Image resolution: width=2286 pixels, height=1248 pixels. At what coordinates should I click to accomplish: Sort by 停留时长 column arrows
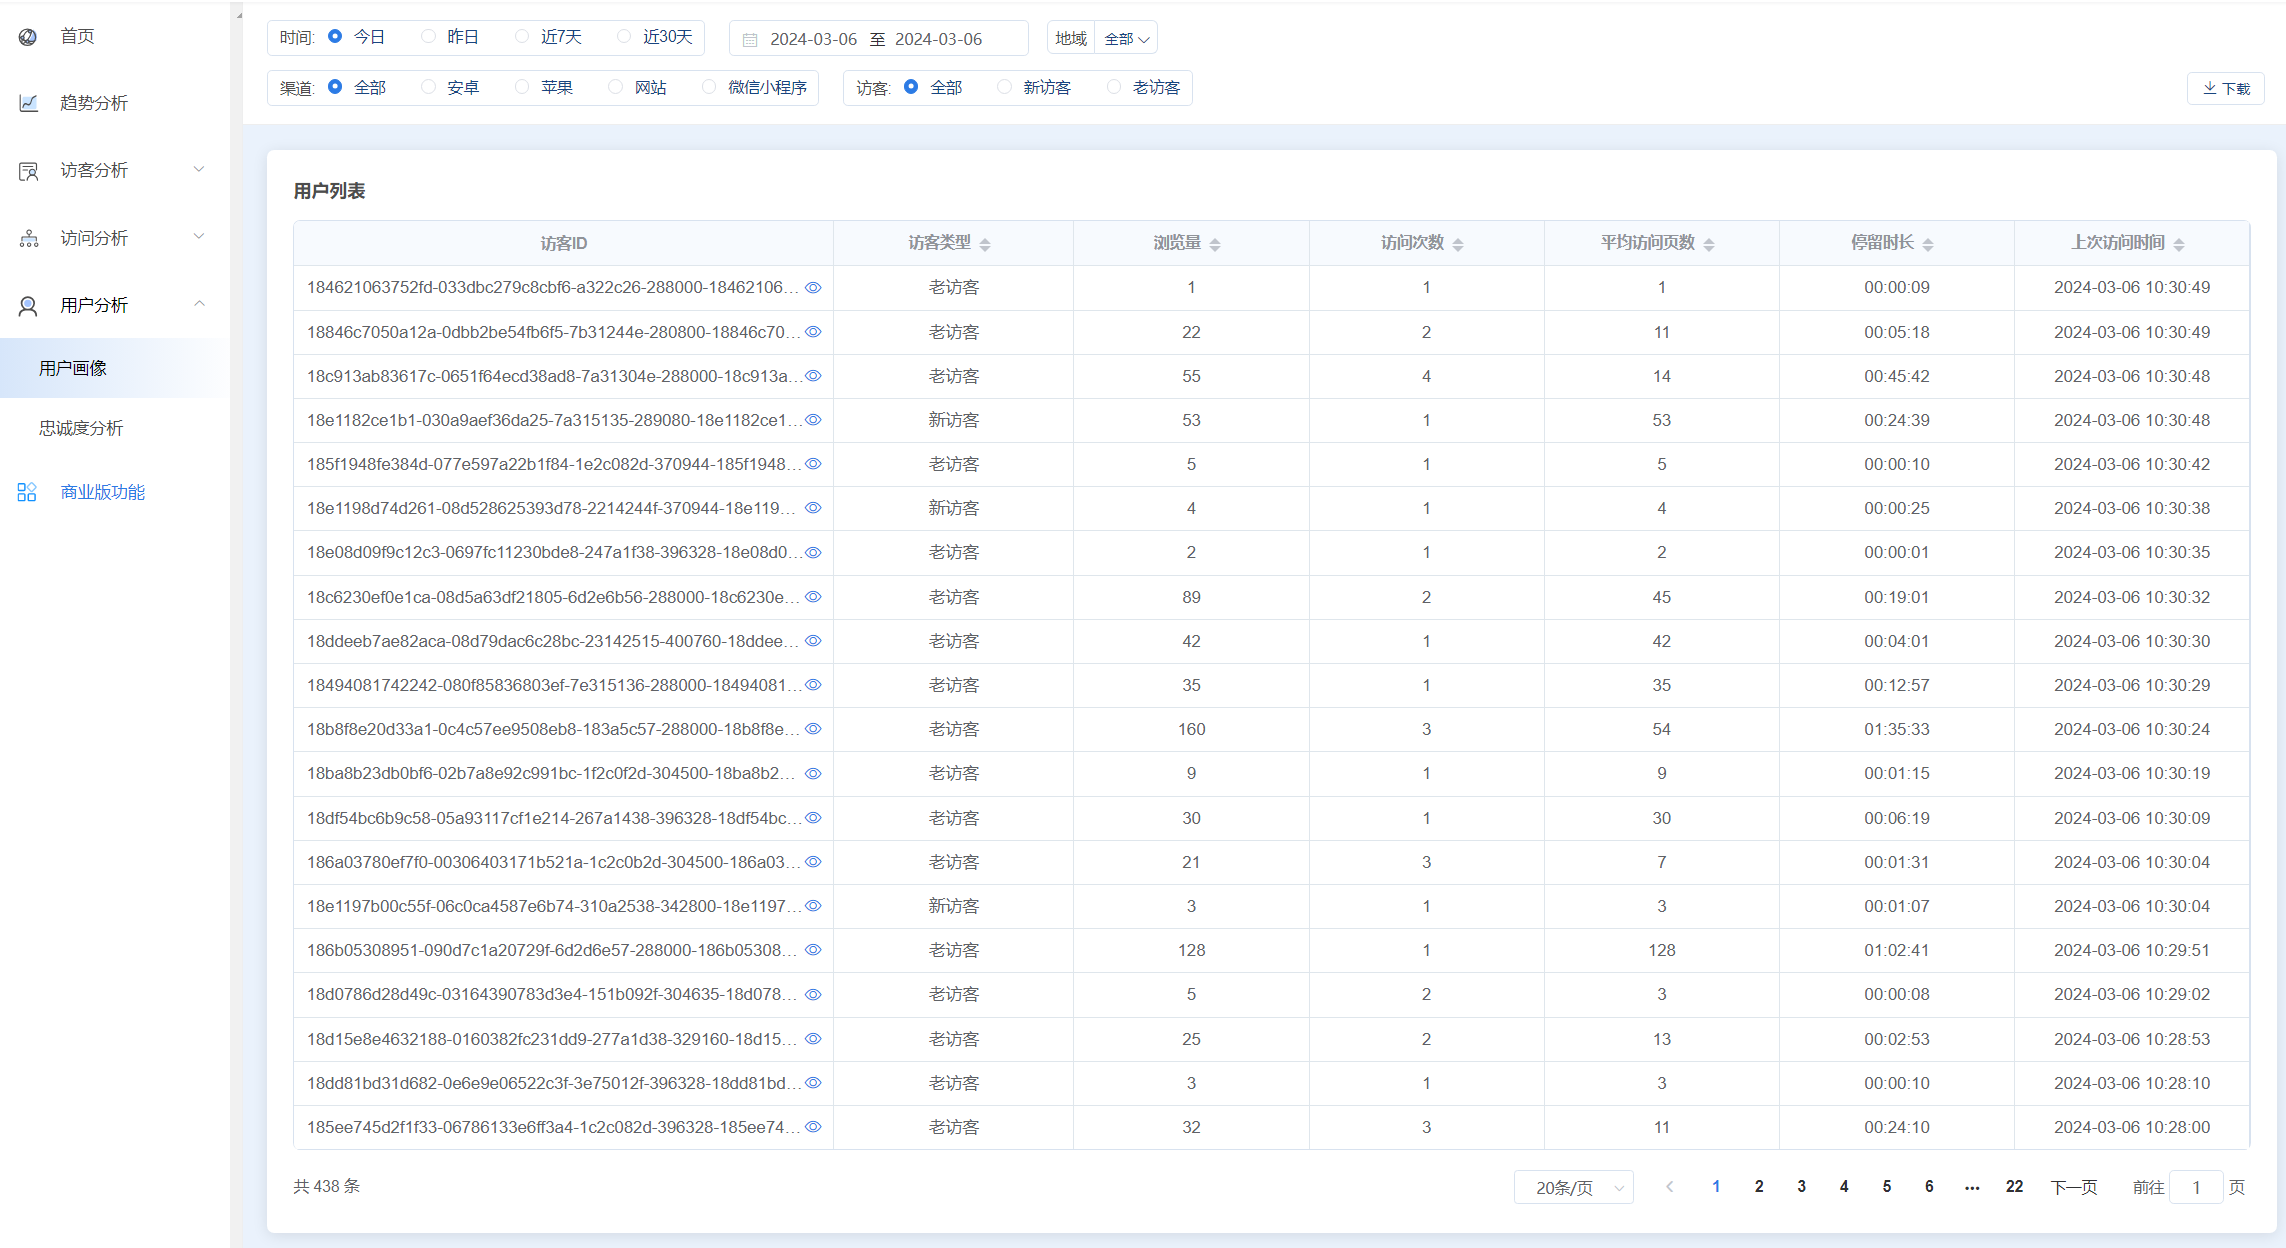(1927, 244)
